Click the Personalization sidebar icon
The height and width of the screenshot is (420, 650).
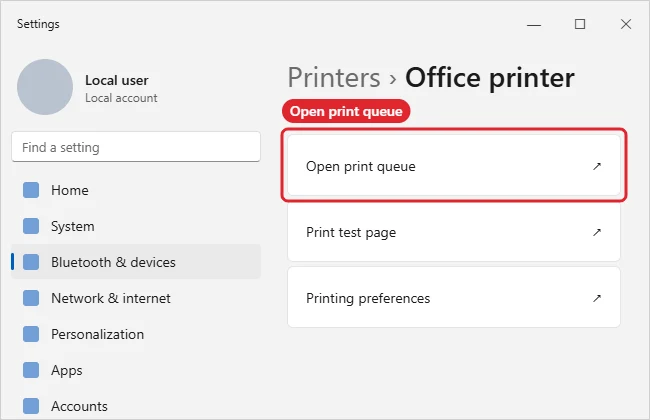pos(31,334)
